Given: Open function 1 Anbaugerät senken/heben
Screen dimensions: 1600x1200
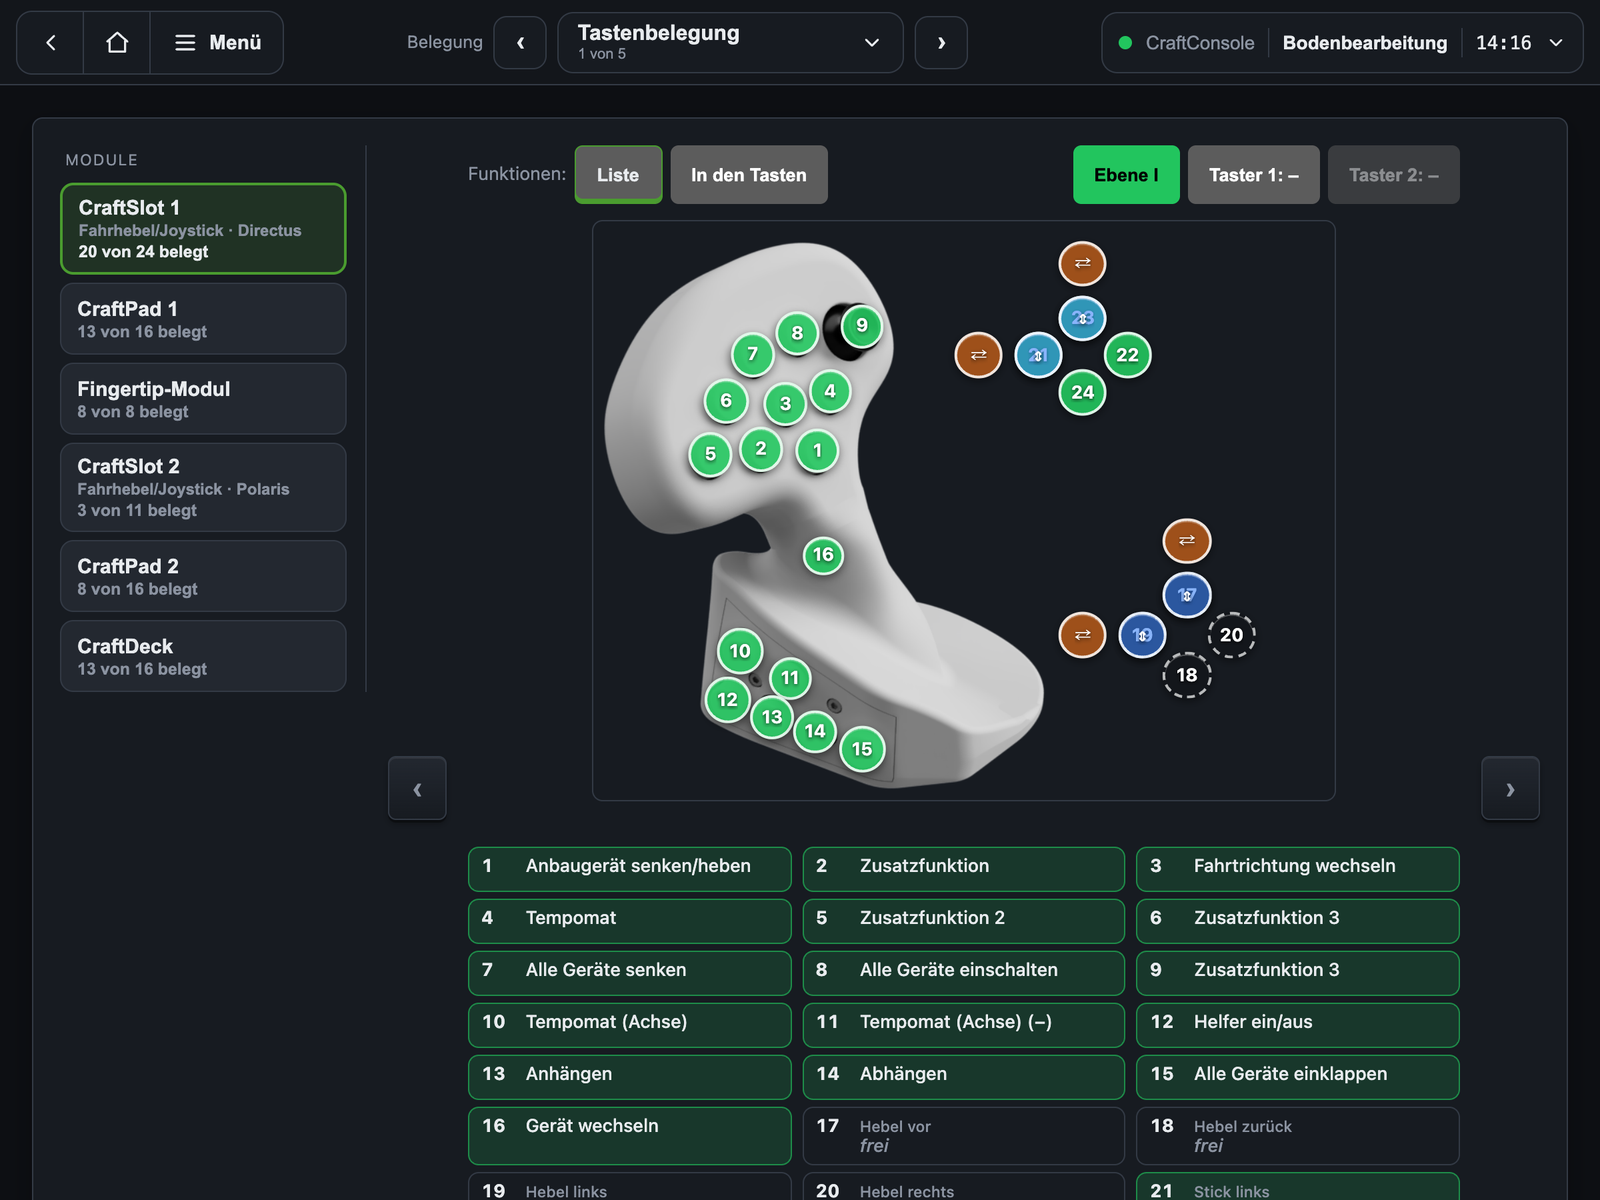Looking at the screenshot, I should click(x=630, y=869).
